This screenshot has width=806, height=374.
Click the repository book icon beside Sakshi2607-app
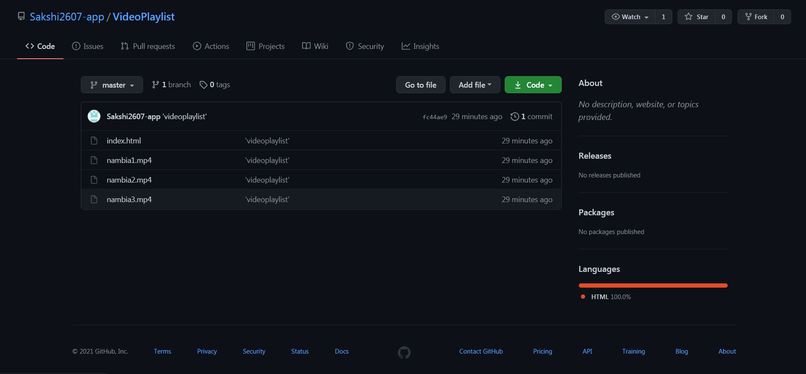tap(21, 16)
